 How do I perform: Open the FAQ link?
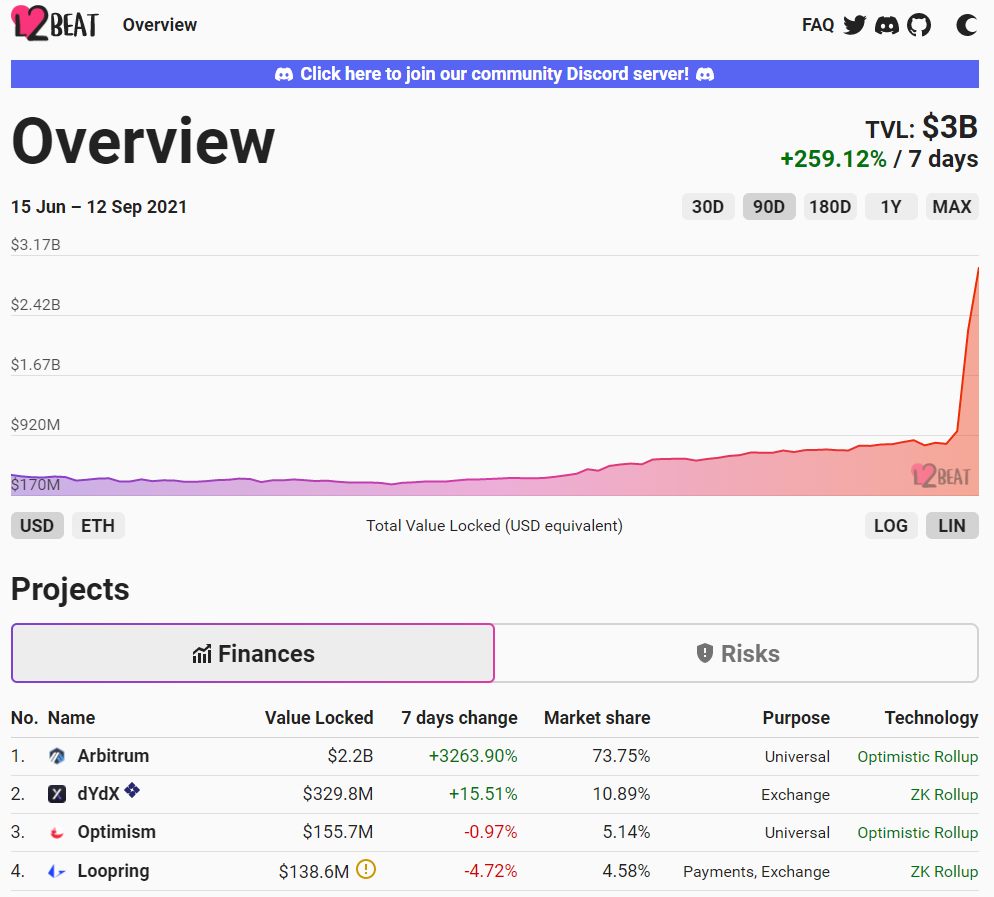[818, 25]
